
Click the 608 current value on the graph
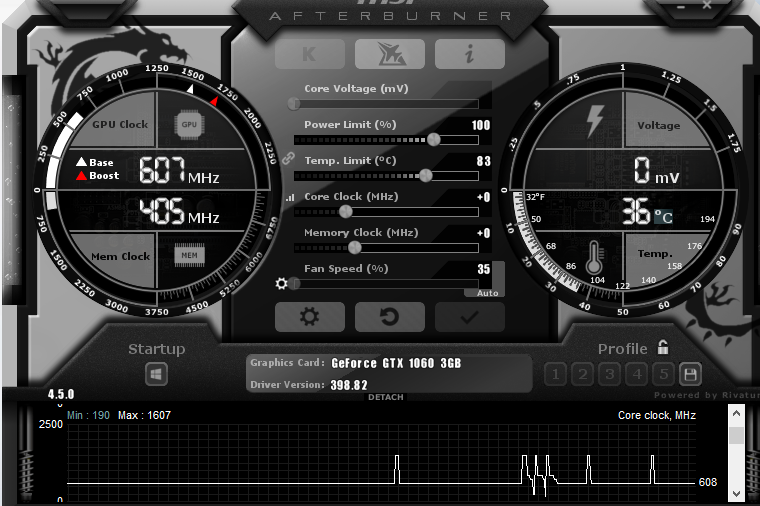[708, 482]
